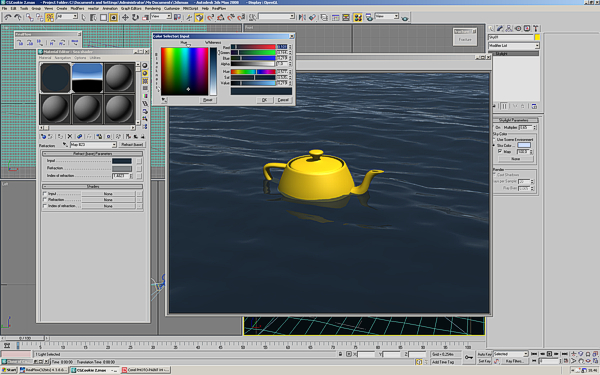Toggle the highlighted 3D Snaps icon
The height and width of the screenshot is (375, 600).
click(x=199, y=17)
